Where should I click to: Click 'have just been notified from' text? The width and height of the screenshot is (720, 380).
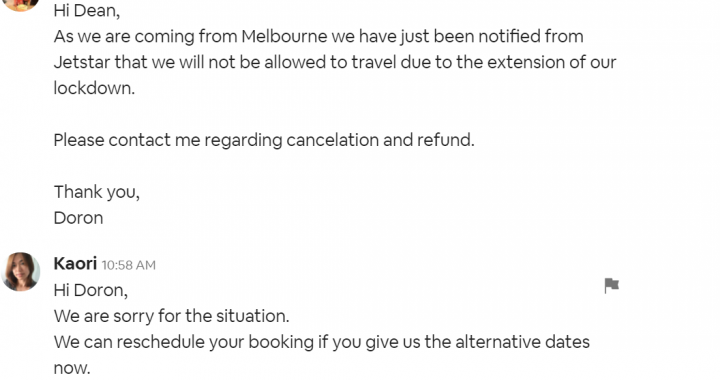tap(471, 36)
